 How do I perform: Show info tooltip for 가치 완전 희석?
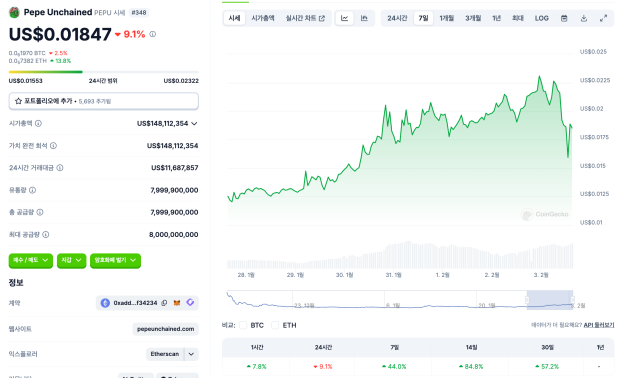(x=53, y=146)
